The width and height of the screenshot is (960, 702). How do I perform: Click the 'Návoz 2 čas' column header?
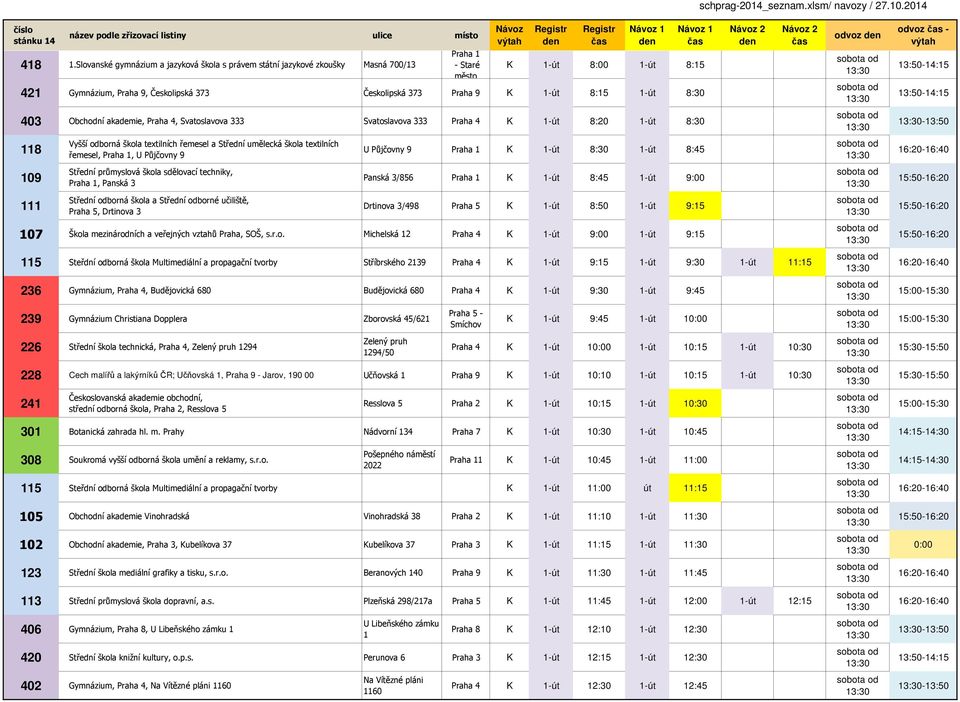click(800, 35)
